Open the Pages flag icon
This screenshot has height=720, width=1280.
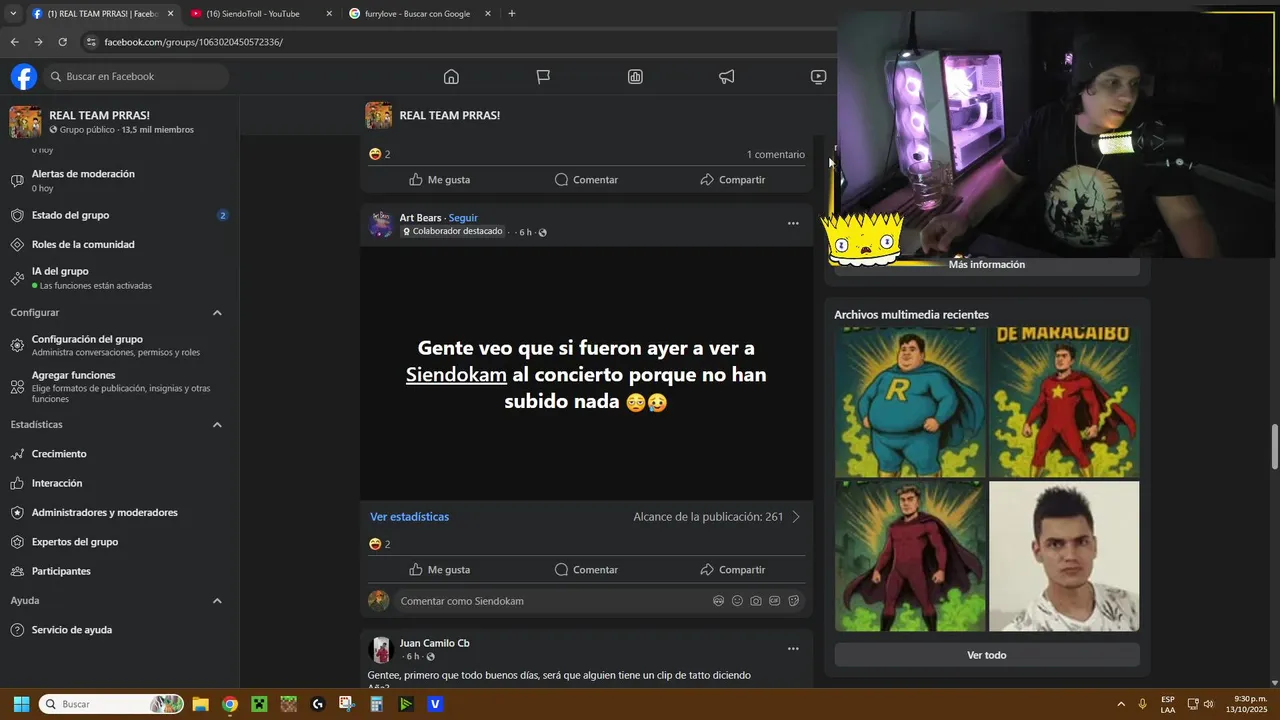pyautogui.click(x=543, y=77)
